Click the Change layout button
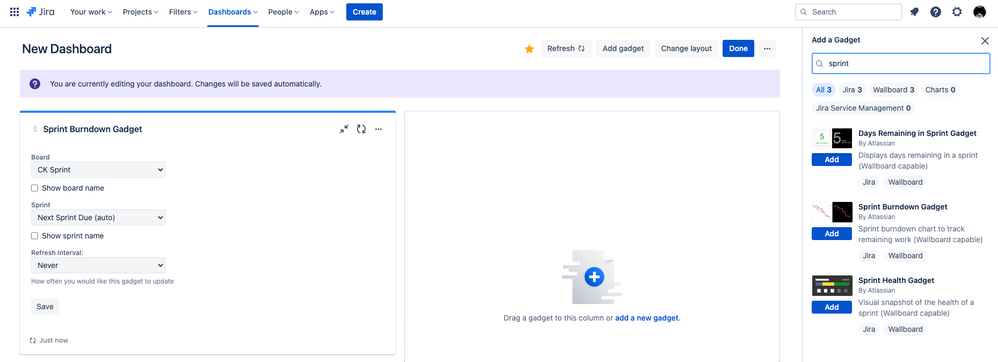 tap(686, 48)
